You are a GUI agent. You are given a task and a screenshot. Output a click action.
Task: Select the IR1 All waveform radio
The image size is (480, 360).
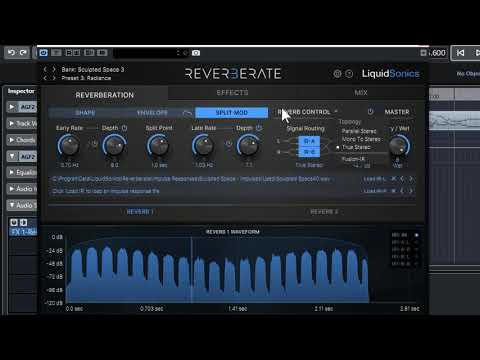click(416, 235)
